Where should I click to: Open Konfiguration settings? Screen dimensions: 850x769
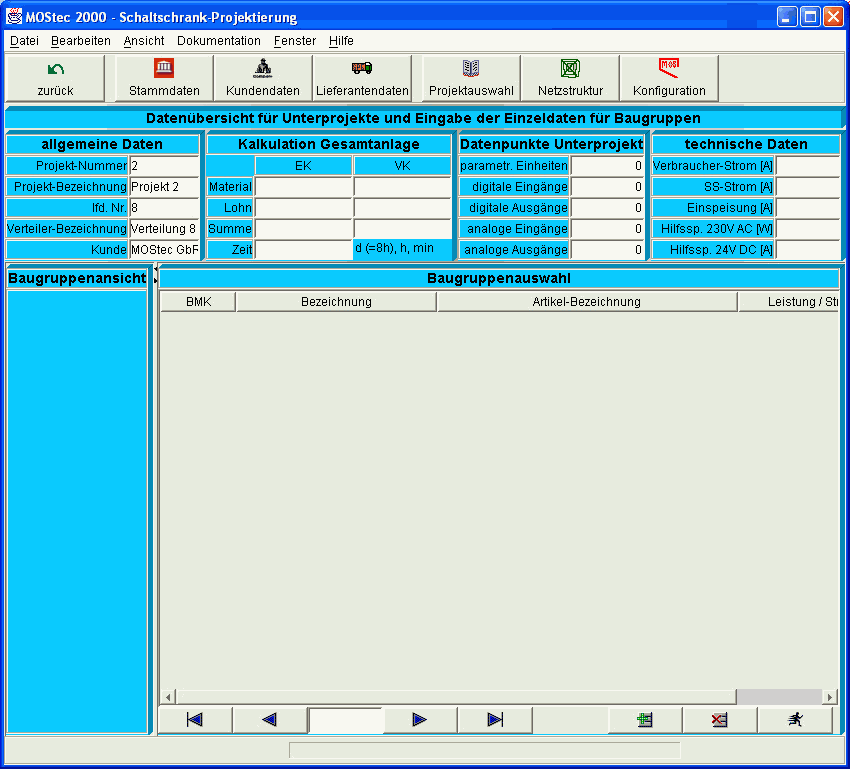pyautogui.click(x=669, y=78)
